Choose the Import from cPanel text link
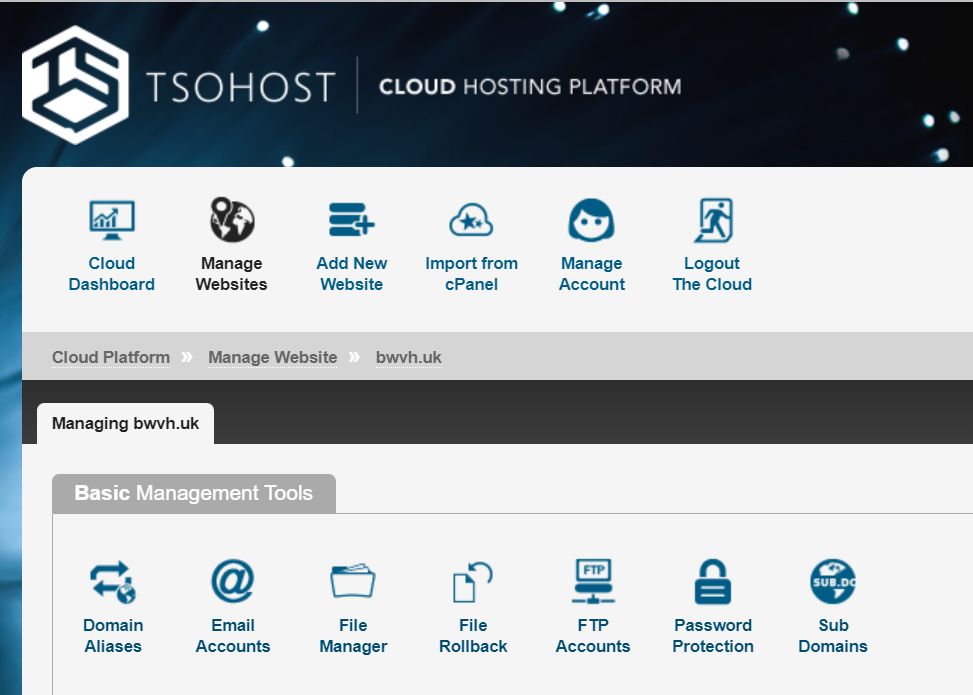The image size is (973, 695). coord(472,274)
